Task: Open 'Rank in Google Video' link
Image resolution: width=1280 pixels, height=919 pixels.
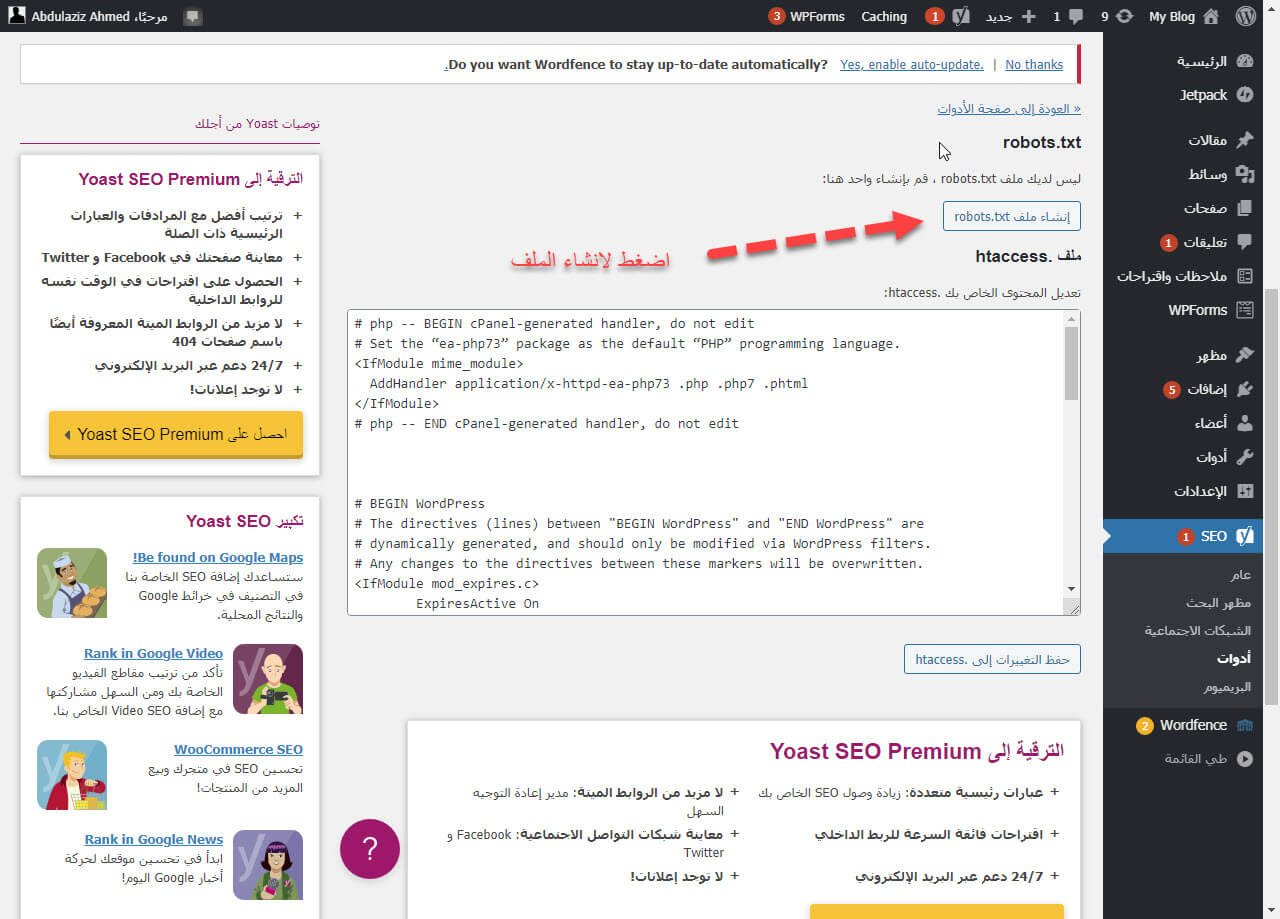Action: [x=153, y=653]
